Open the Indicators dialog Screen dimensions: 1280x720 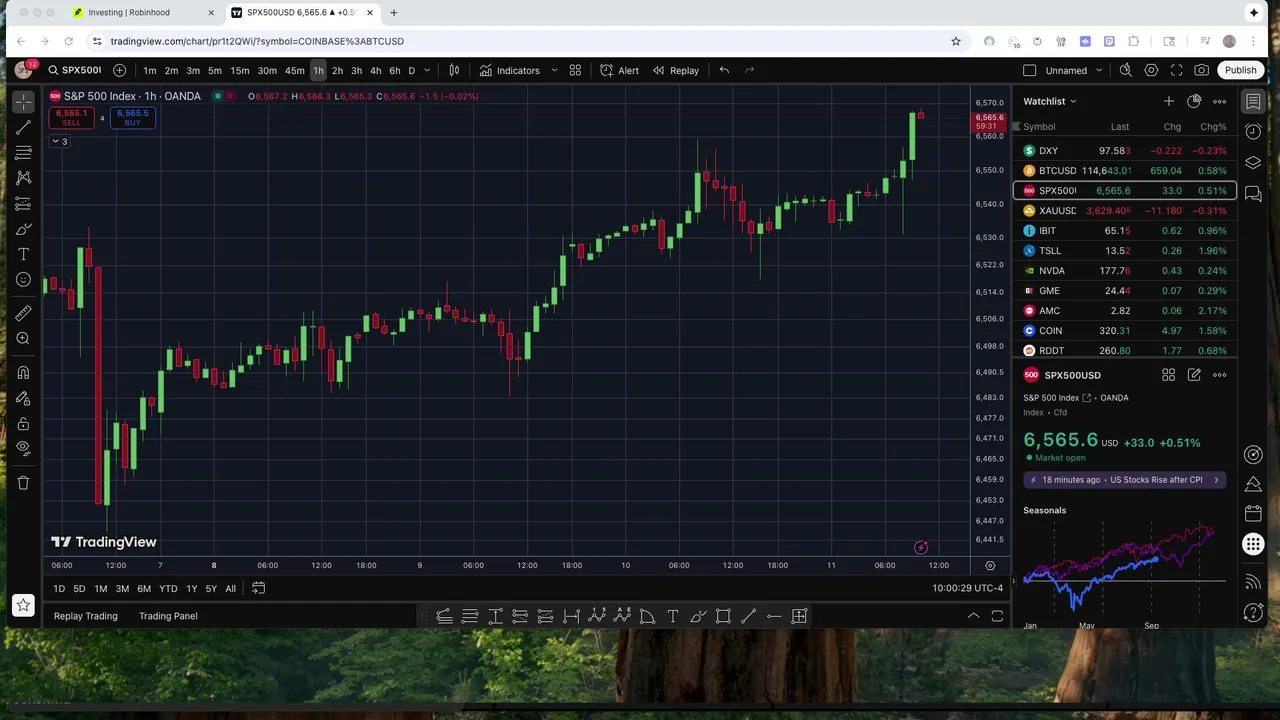coord(509,70)
